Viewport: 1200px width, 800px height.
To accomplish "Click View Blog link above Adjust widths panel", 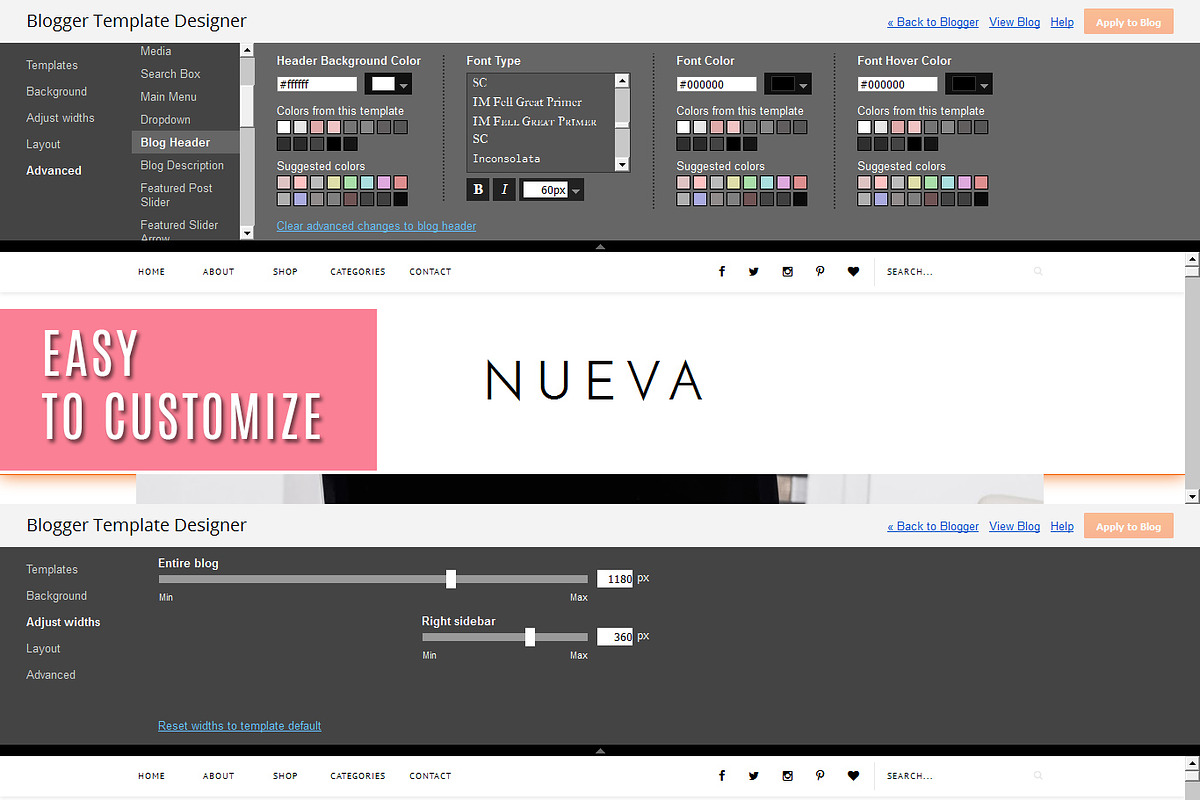I will point(1014,526).
